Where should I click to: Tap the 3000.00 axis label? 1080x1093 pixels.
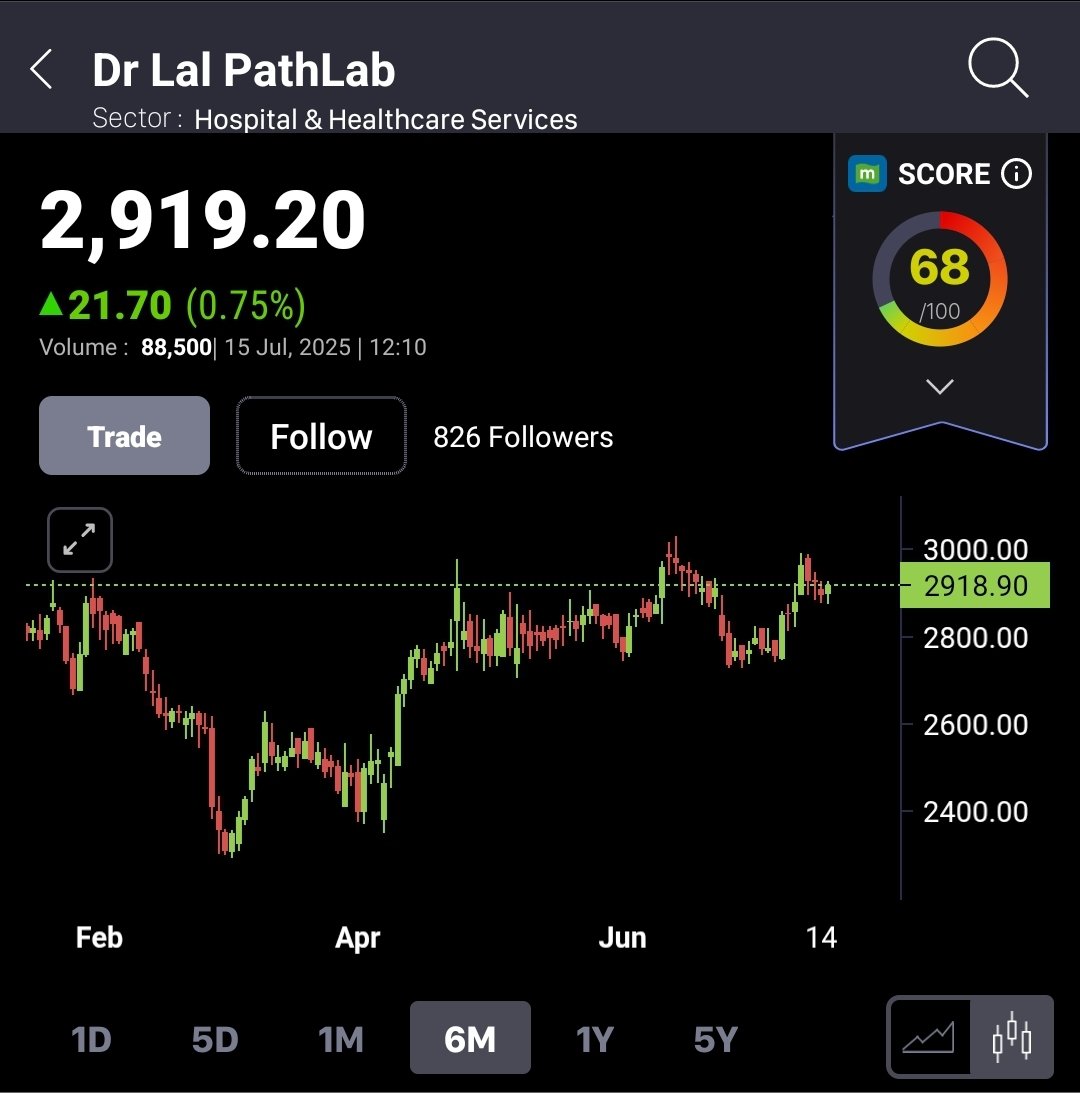coord(975,549)
